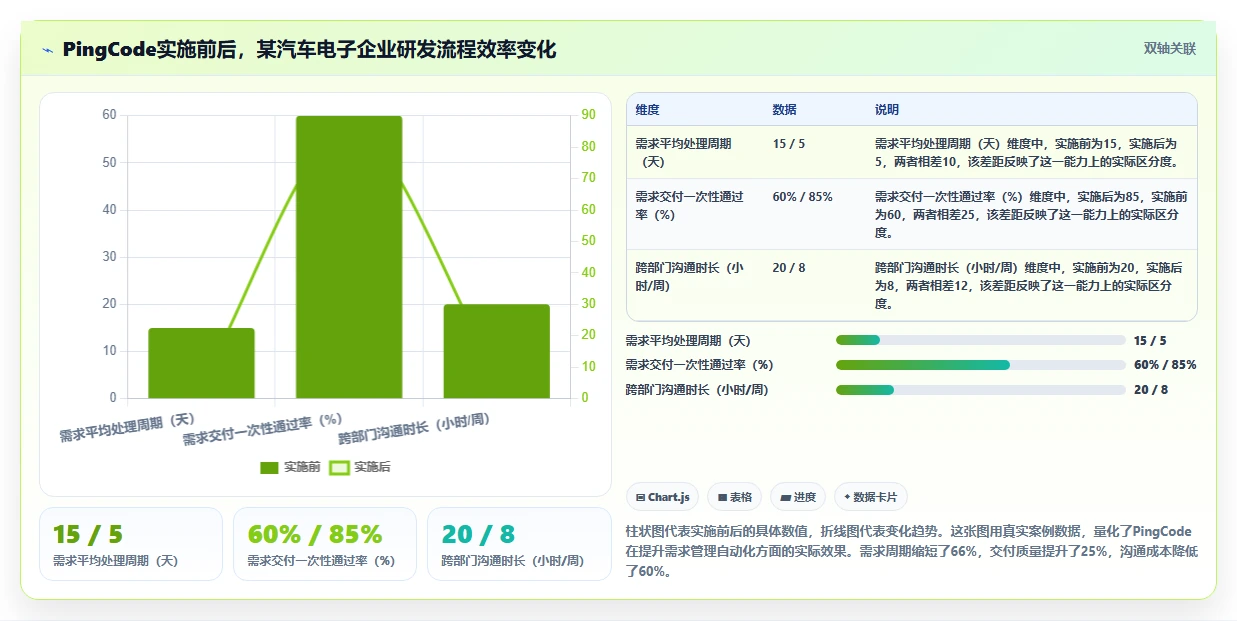This screenshot has width=1237, height=621.
Task: Toggle the 实施后 legend swatch
Action: 340,467
